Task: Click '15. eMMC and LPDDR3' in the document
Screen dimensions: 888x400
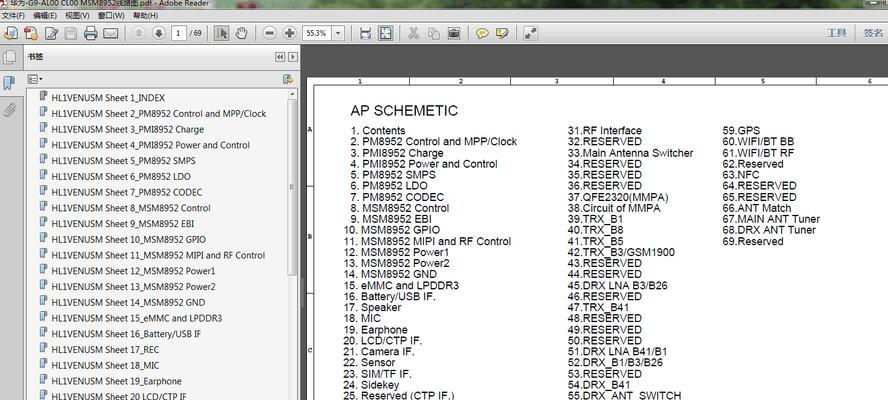Action: click(x=401, y=286)
